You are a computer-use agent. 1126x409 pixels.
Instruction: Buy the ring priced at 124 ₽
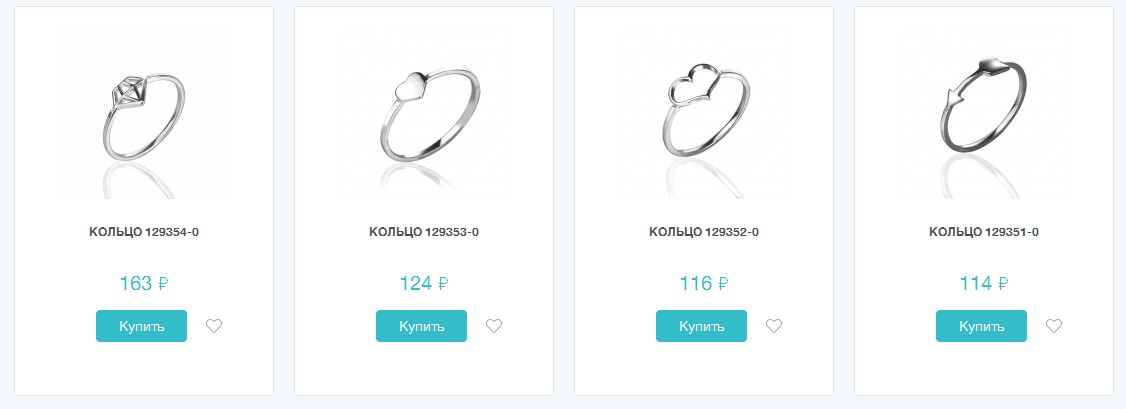point(421,326)
